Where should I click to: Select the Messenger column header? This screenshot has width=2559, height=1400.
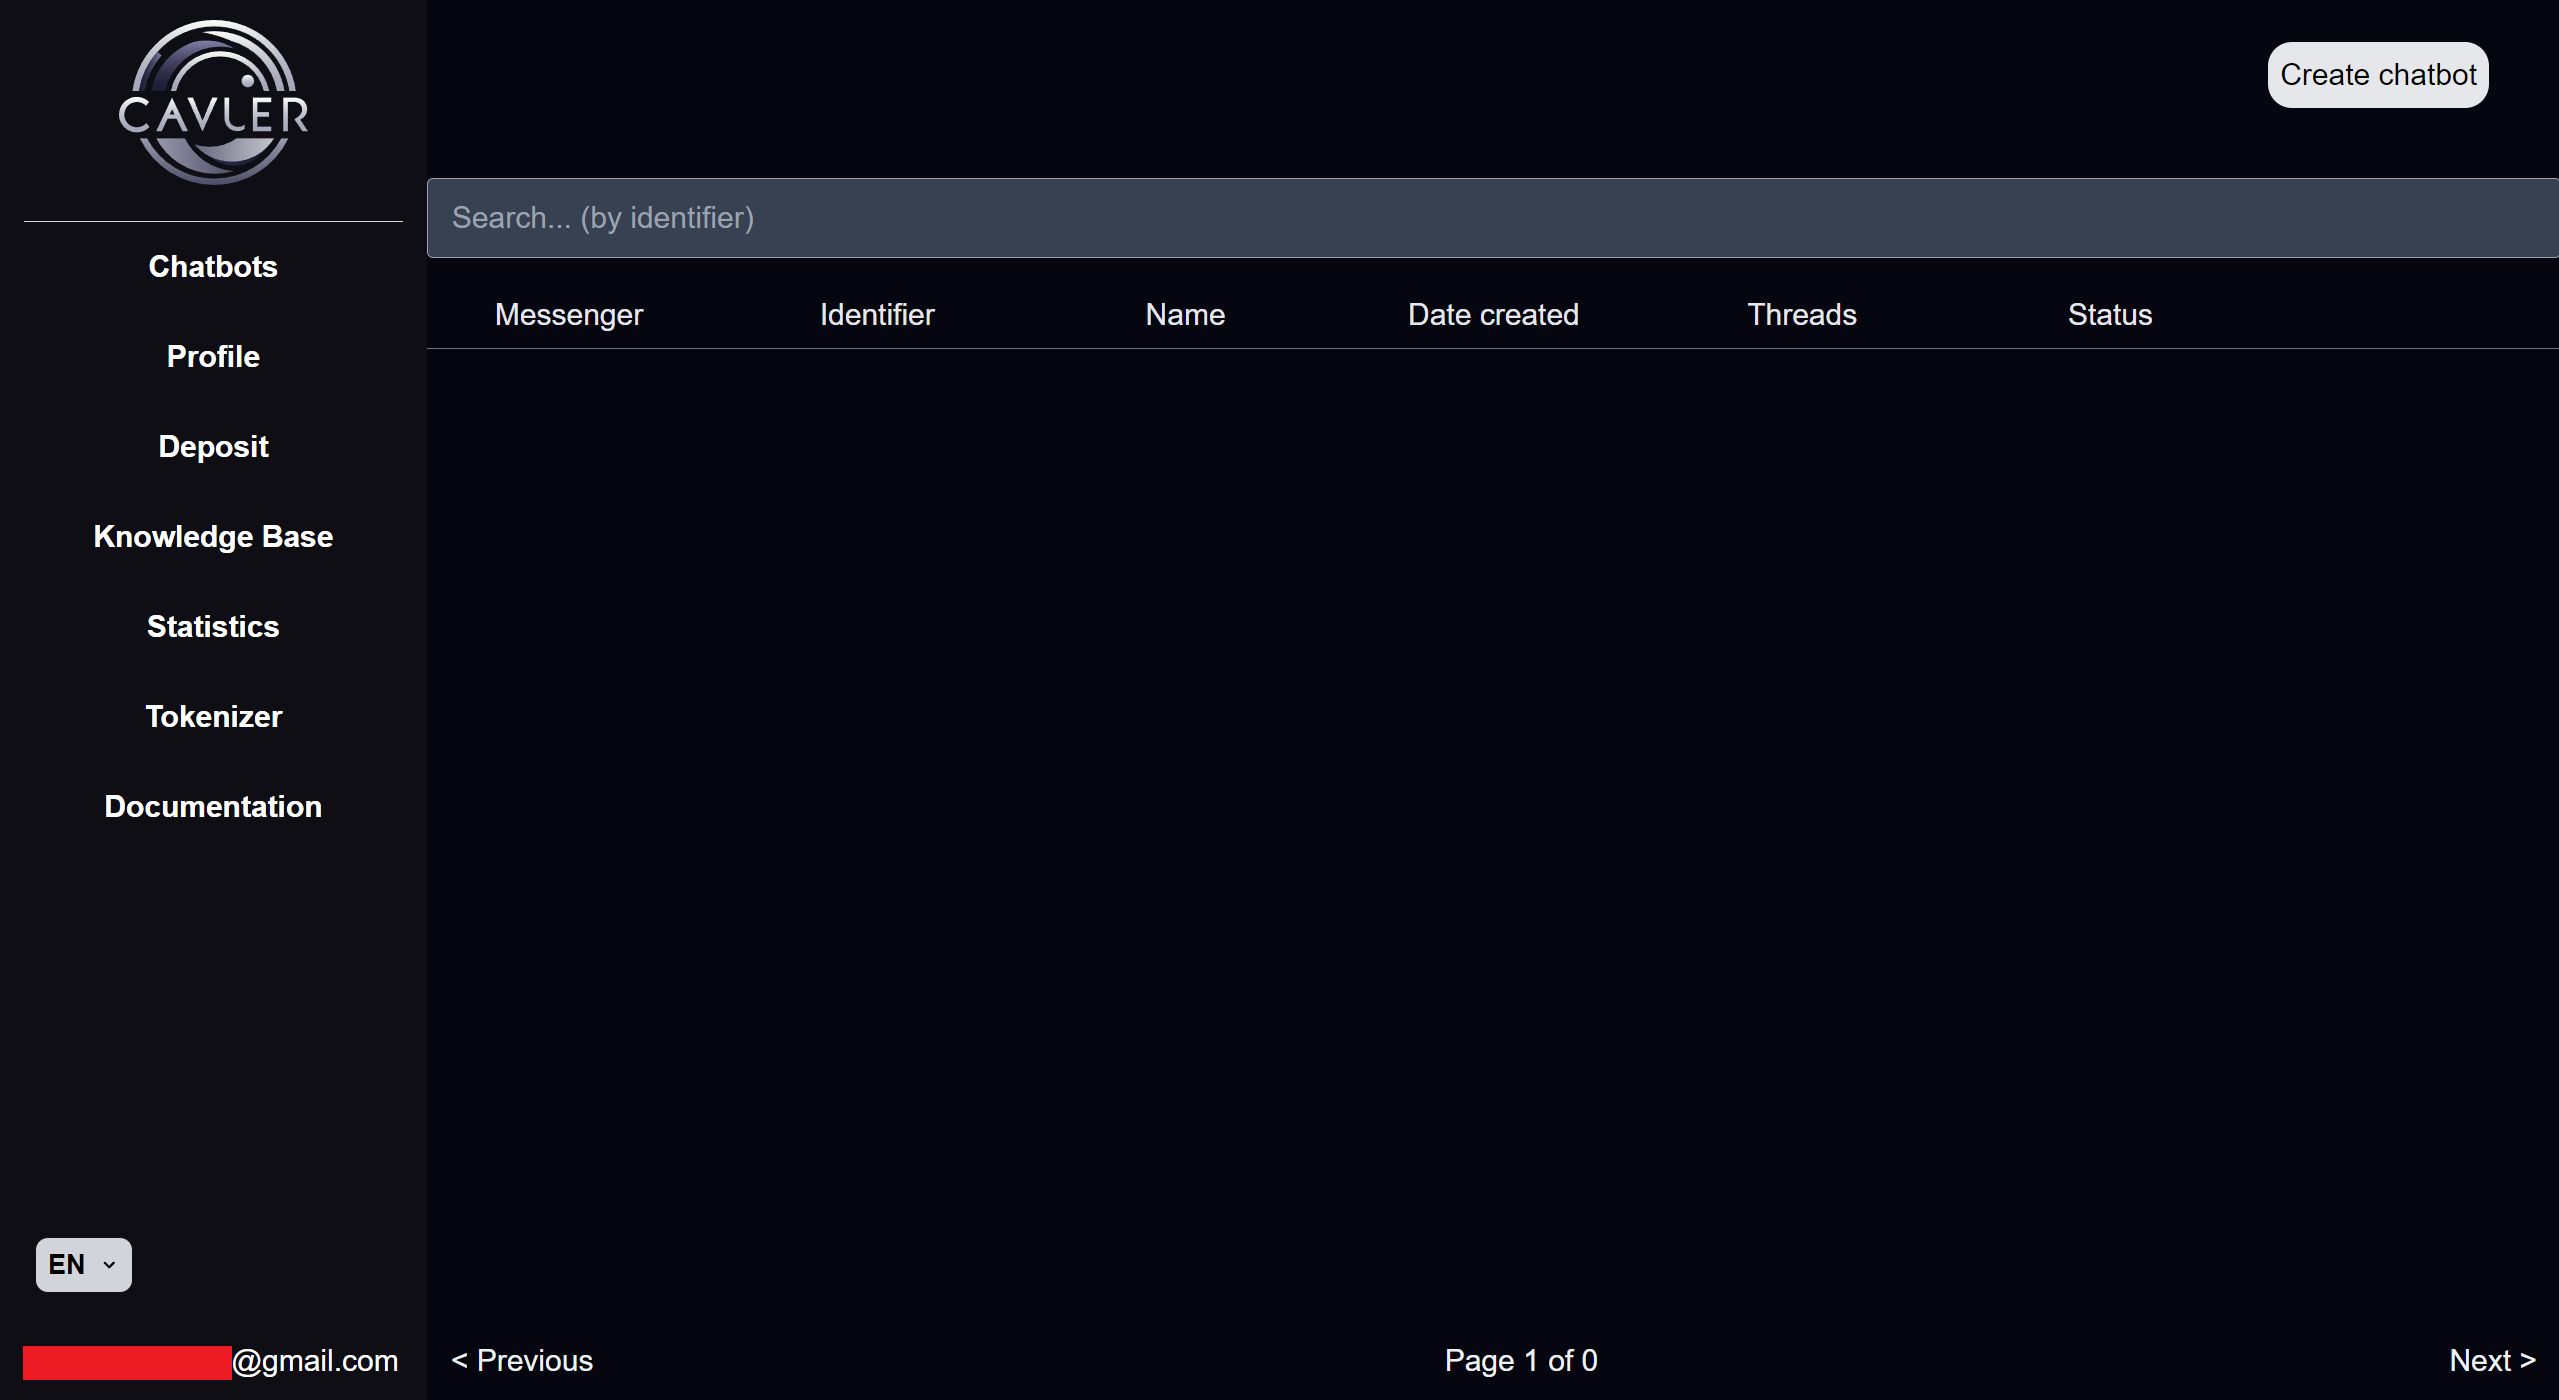click(569, 316)
